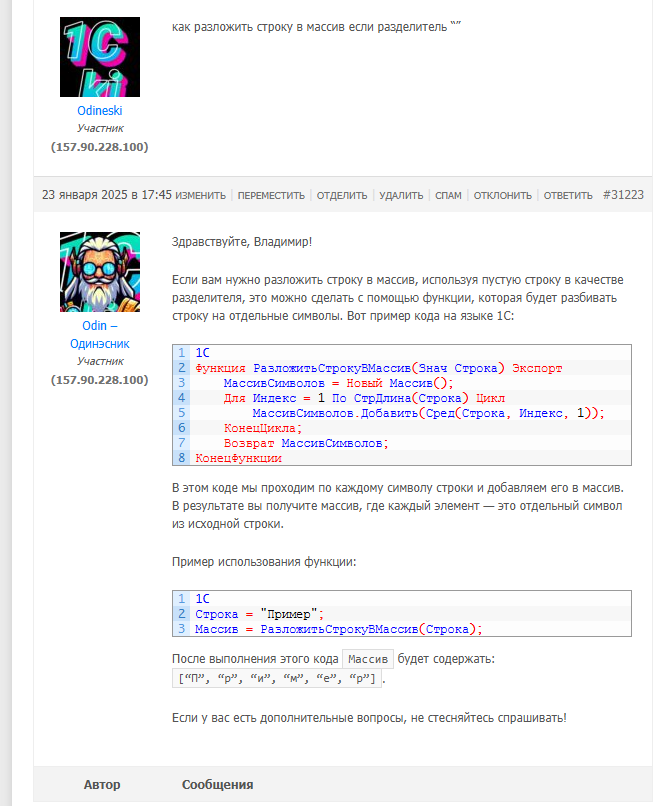Click the inline Массив code label
Screen dimensions: 658x806
[368, 659]
